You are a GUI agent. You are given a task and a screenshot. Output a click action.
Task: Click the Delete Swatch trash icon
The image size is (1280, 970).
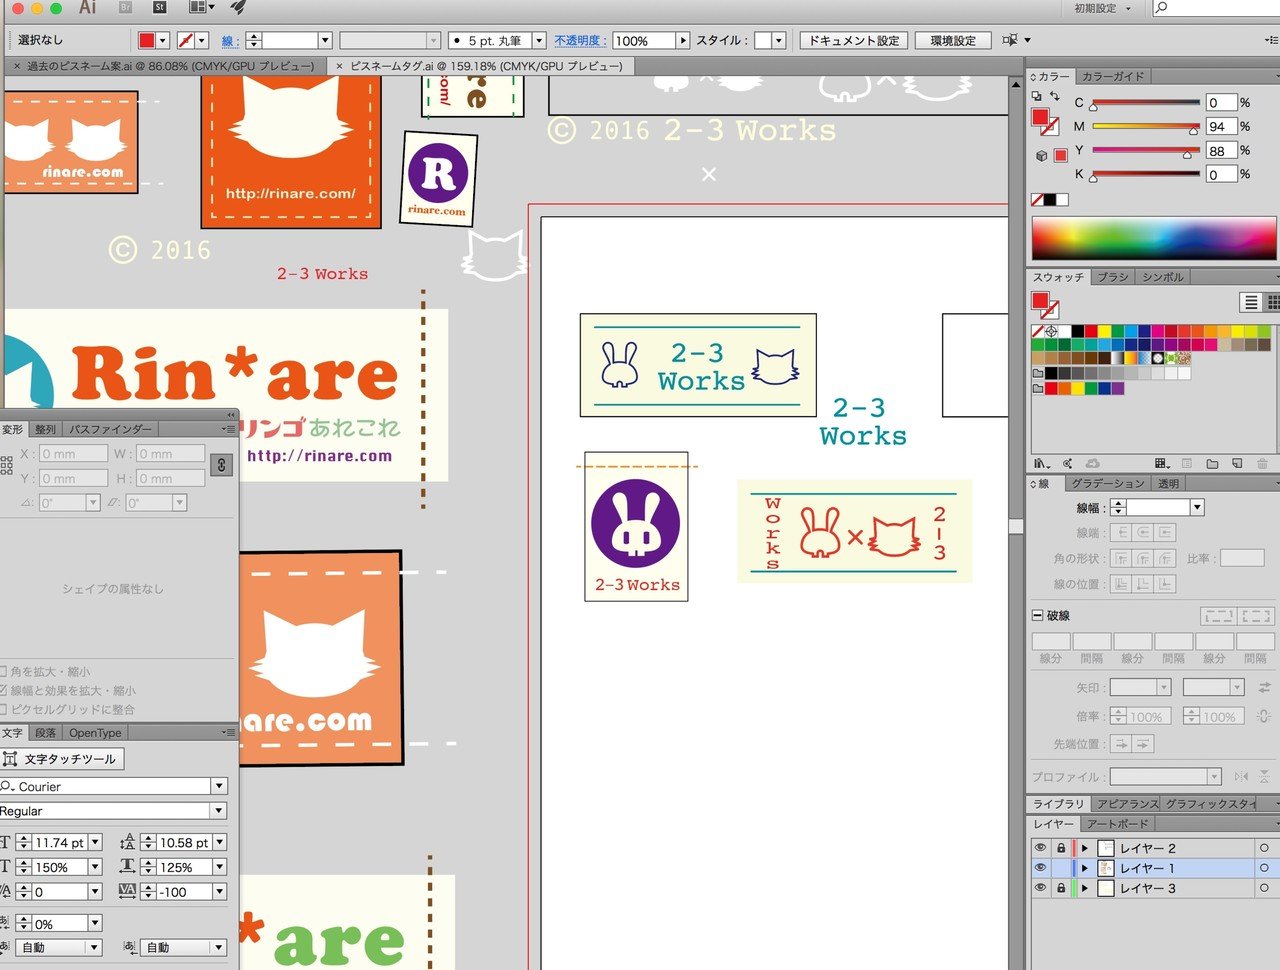coord(1262,464)
